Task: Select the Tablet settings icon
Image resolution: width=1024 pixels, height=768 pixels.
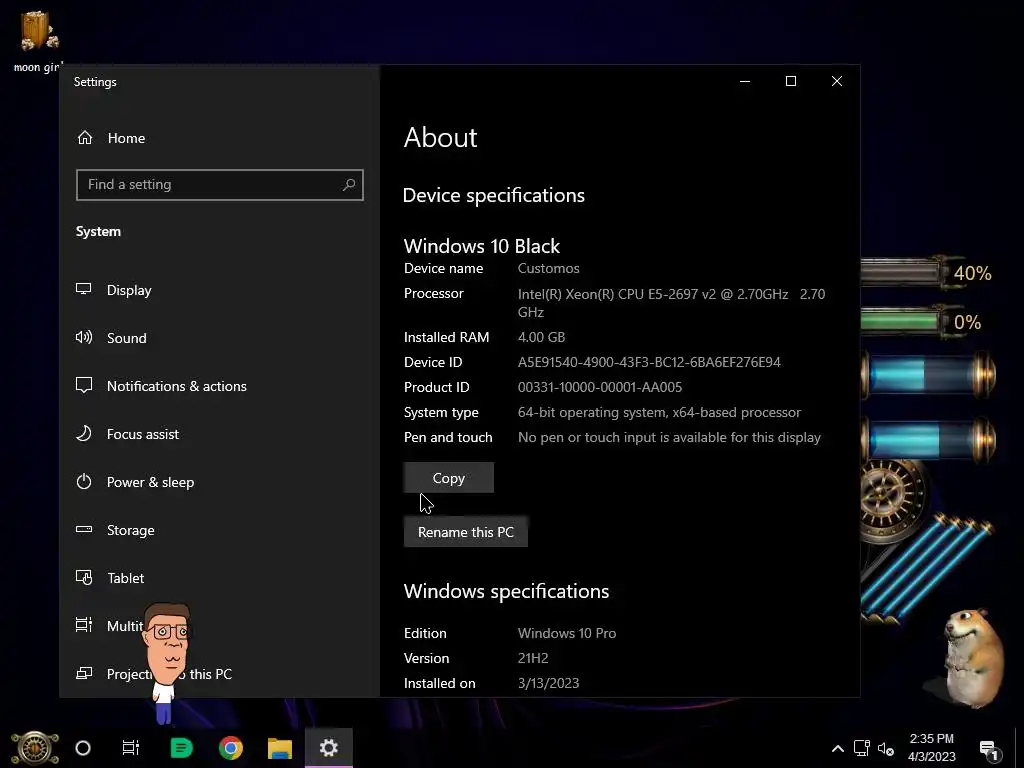Action: point(84,577)
